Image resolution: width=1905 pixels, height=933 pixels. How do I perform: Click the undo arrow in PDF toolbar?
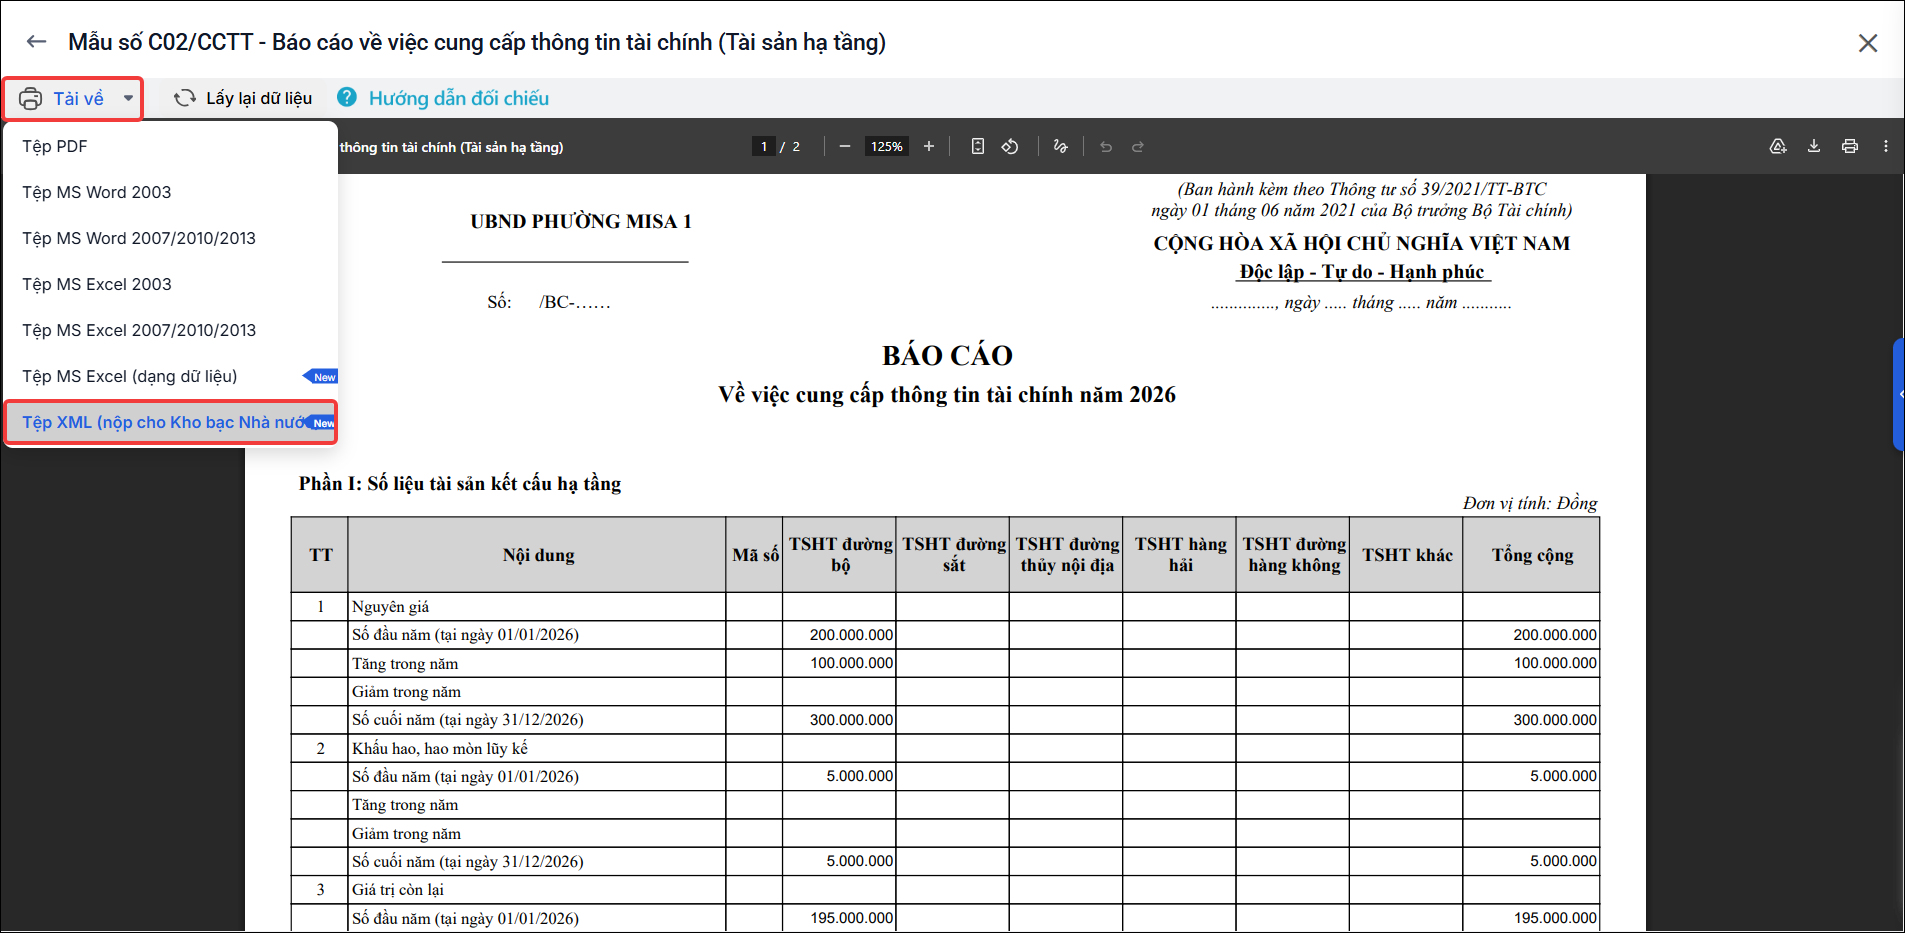(x=1106, y=146)
